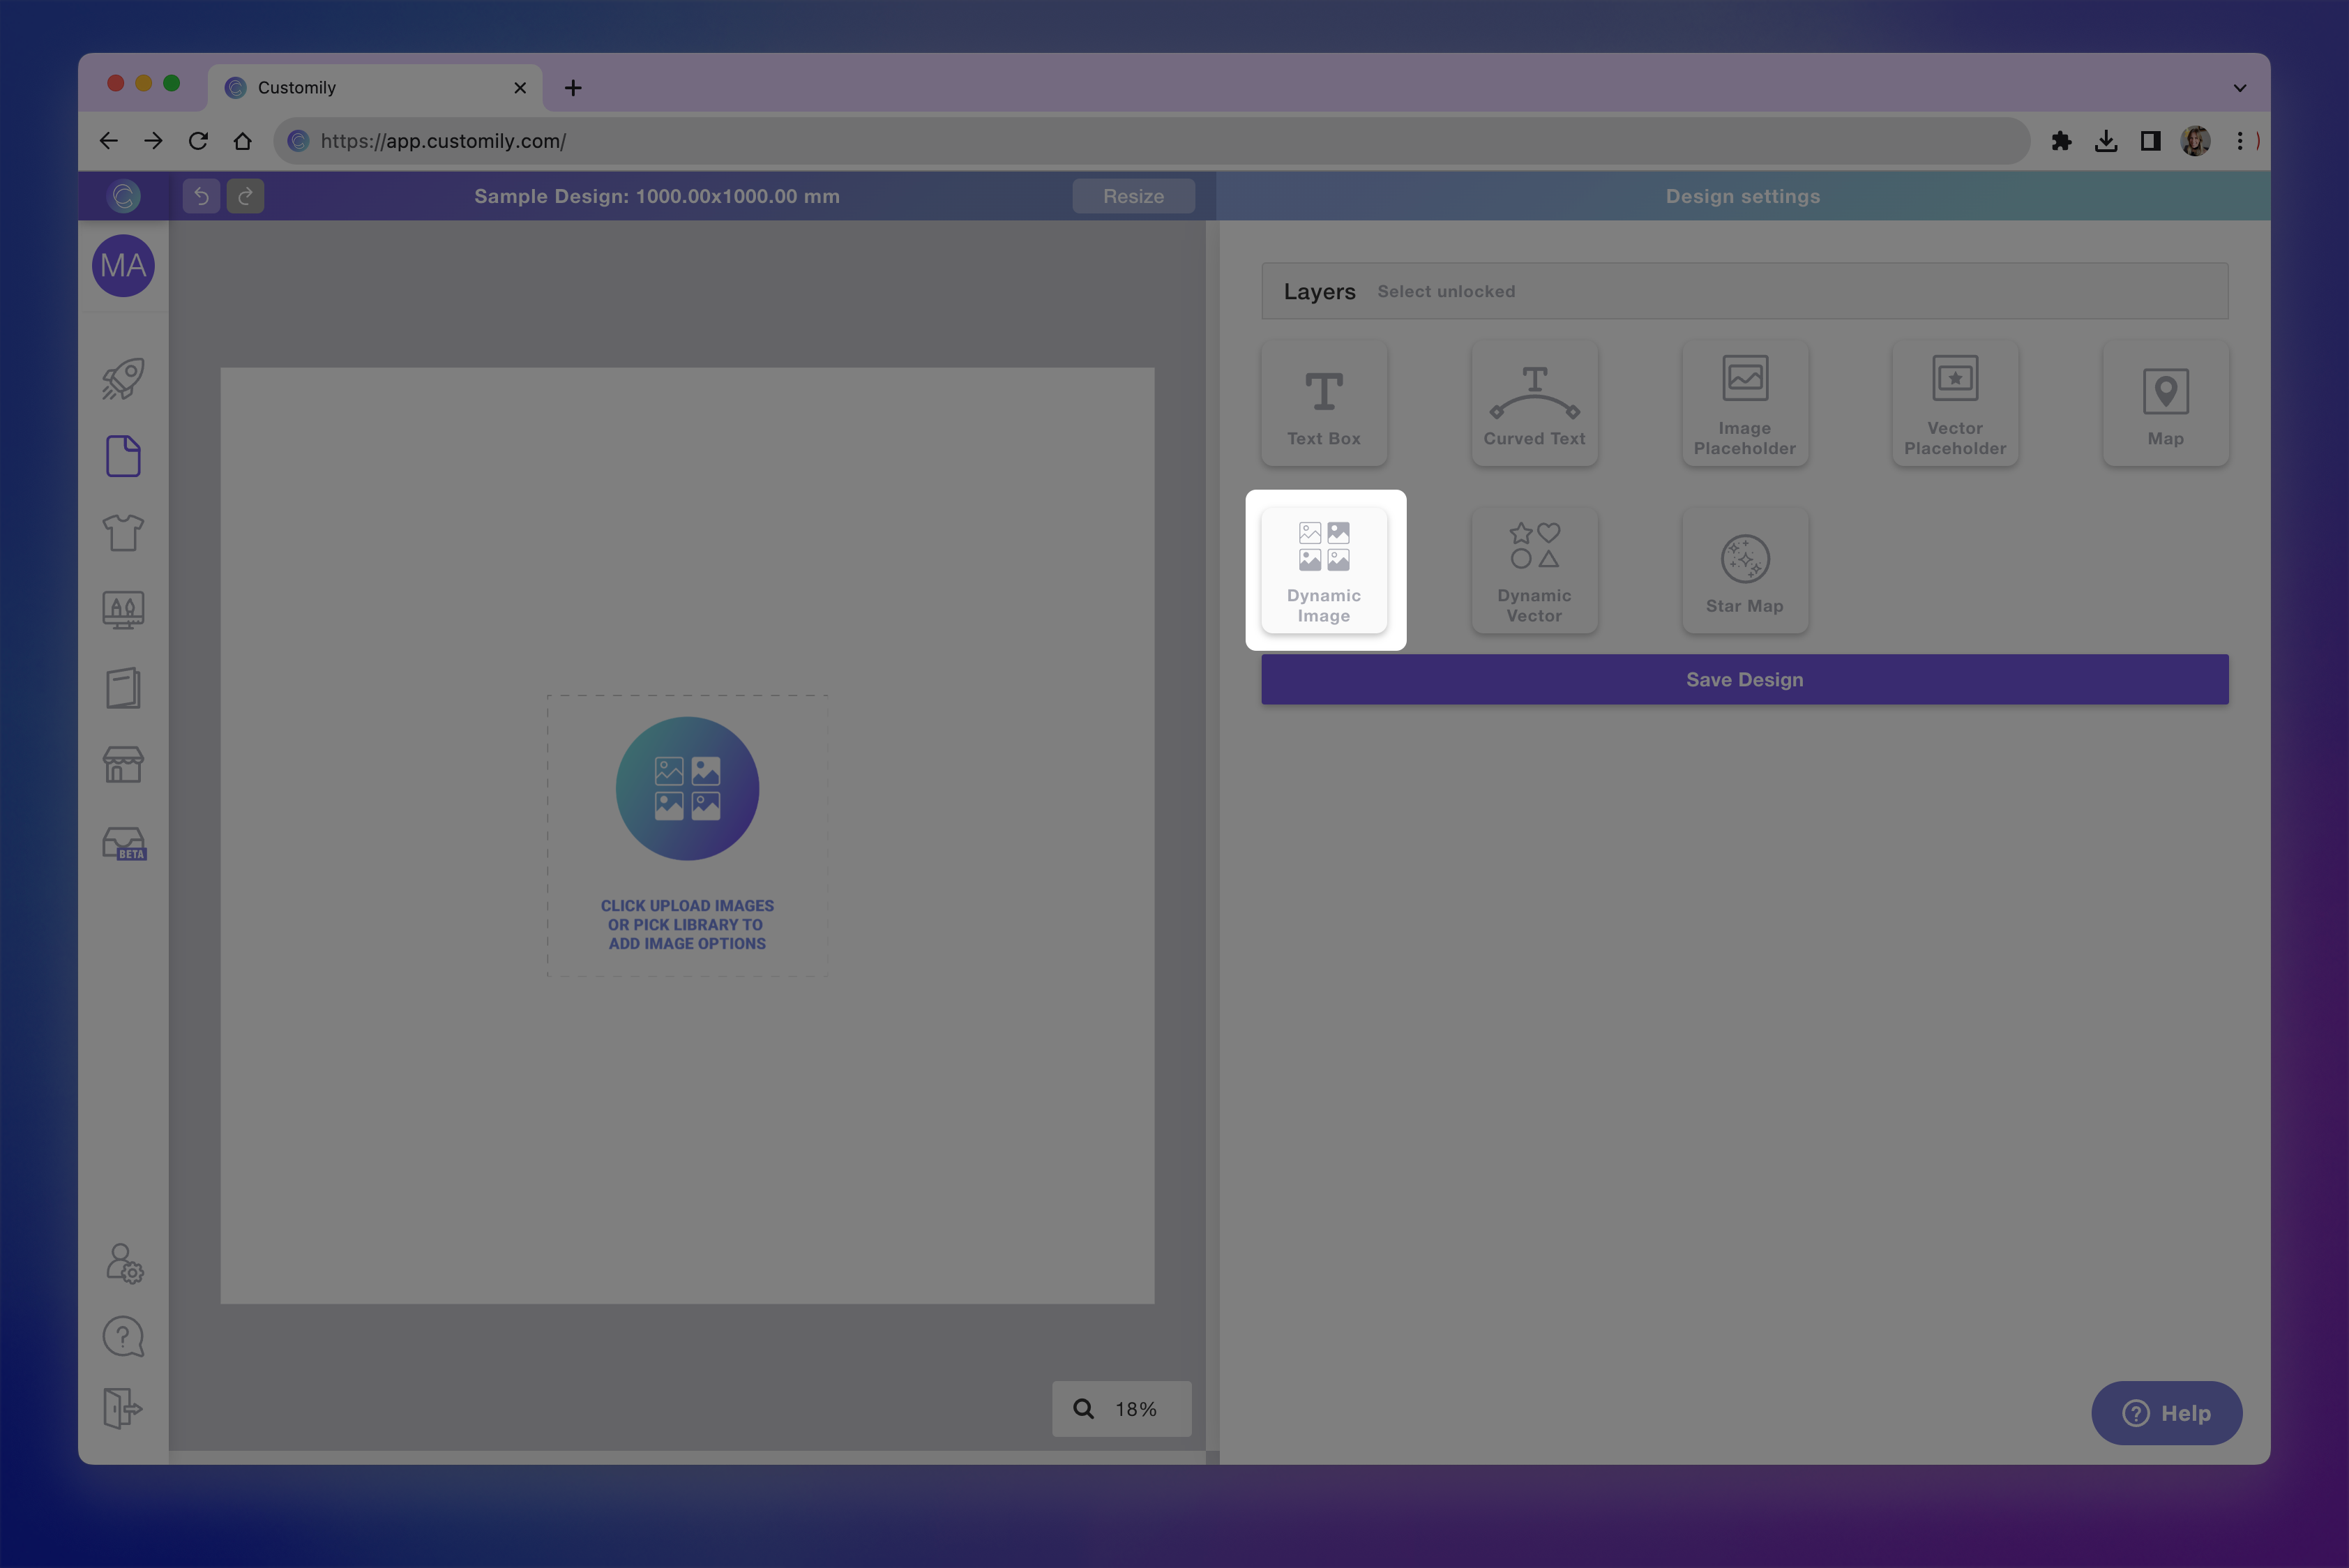The height and width of the screenshot is (1568, 2349).
Task: Insert a Map element
Action: point(2165,403)
